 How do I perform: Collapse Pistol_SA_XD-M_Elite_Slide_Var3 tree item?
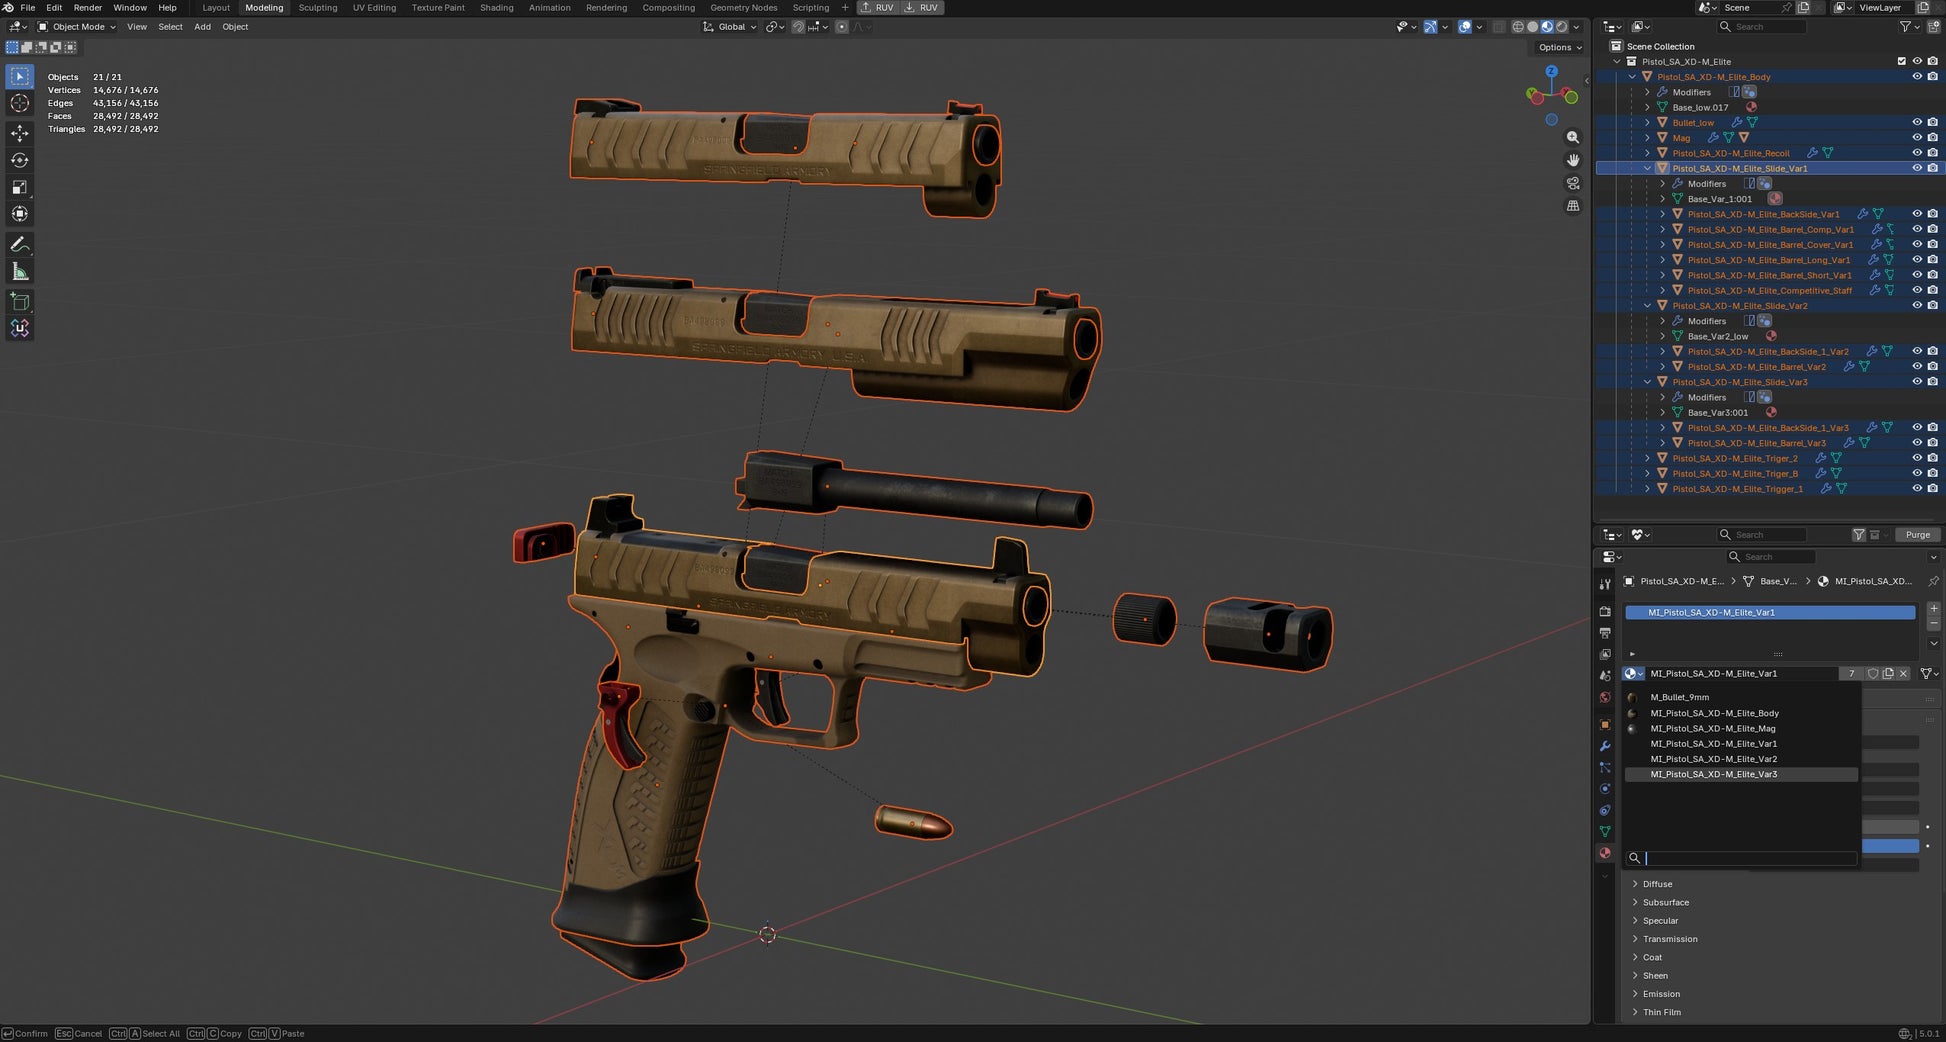click(x=1648, y=382)
